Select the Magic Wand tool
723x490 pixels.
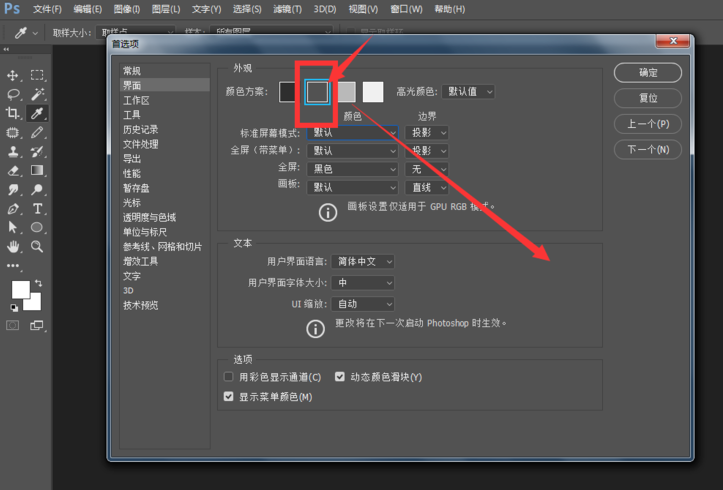coord(37,94)
